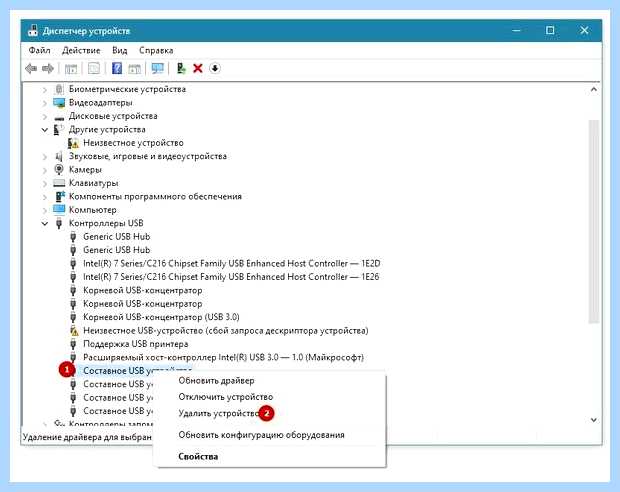Choose Обновить конфигурацию оборудования
The height and width of the screenshot is (492, 620).
(x=261, y=435)
